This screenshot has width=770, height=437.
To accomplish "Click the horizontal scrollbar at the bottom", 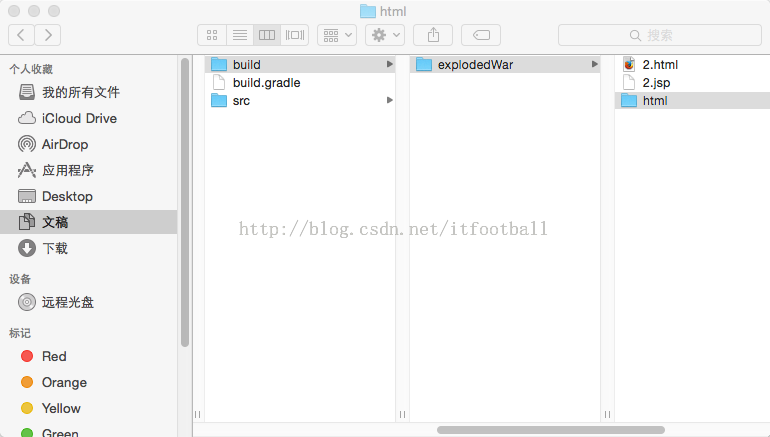I will pos(550,430).
